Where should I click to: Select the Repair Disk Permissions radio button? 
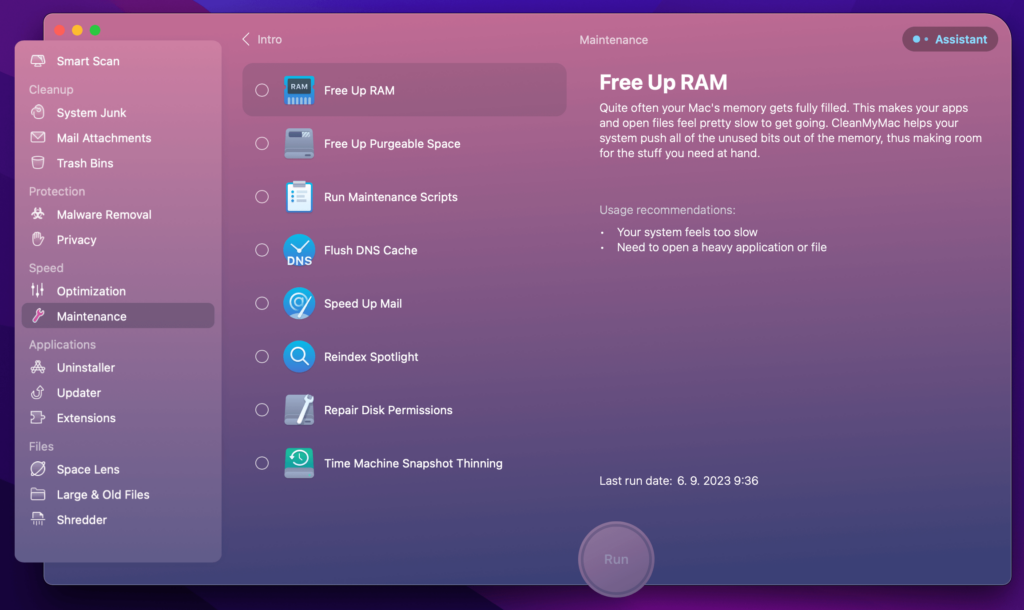[262, 409]
